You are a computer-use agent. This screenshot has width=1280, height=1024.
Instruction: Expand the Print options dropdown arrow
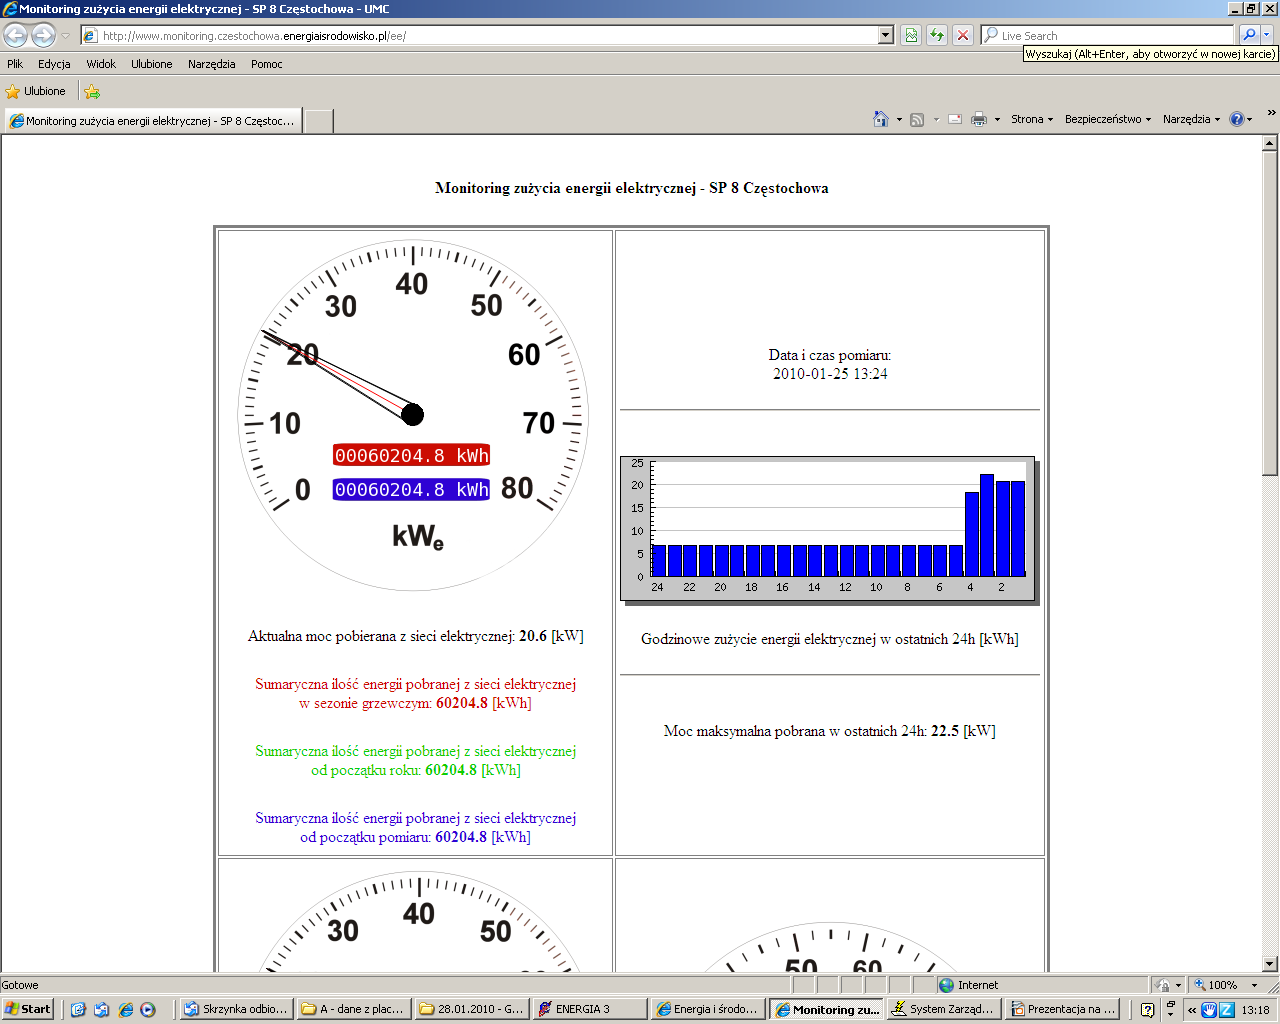(x=997, y=120)
